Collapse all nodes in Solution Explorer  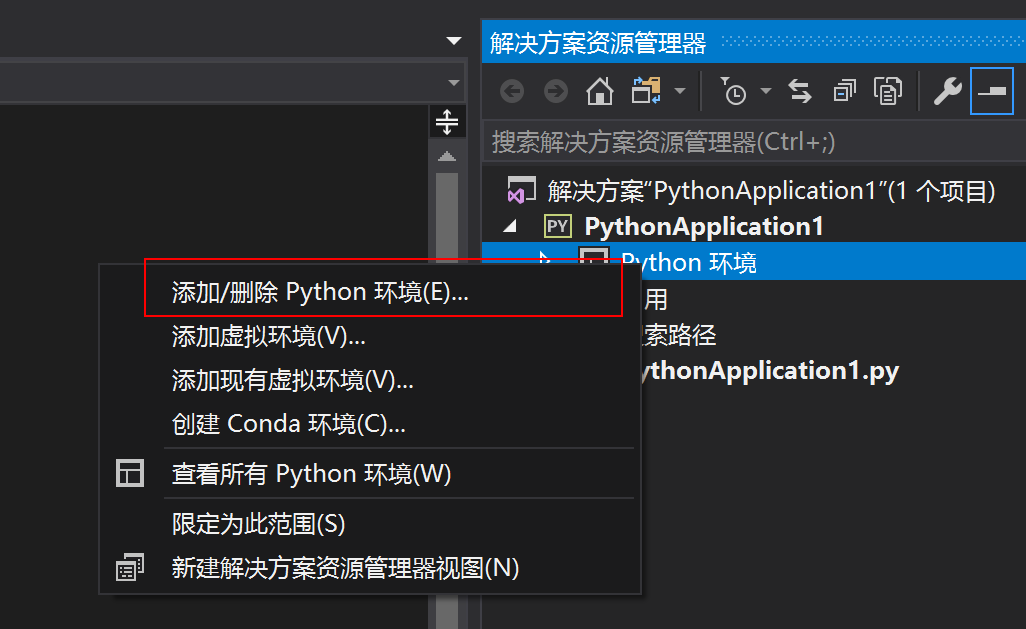pos(844,91)
